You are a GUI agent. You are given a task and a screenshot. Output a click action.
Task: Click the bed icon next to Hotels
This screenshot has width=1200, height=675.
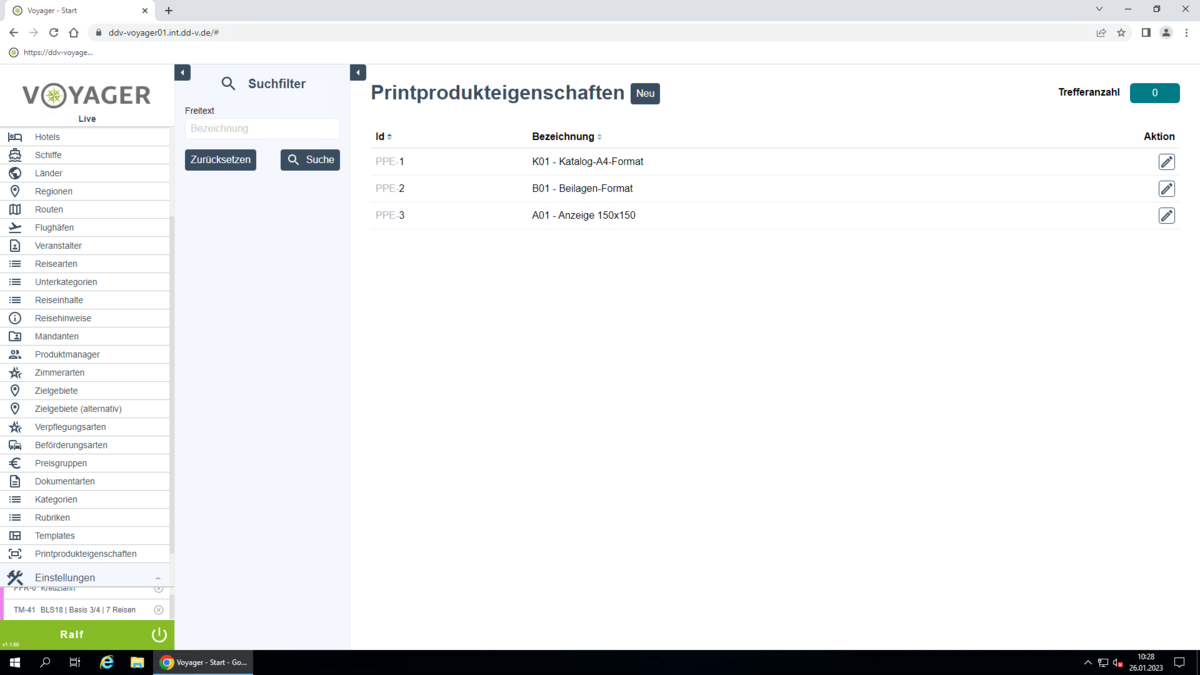[15, 137]
